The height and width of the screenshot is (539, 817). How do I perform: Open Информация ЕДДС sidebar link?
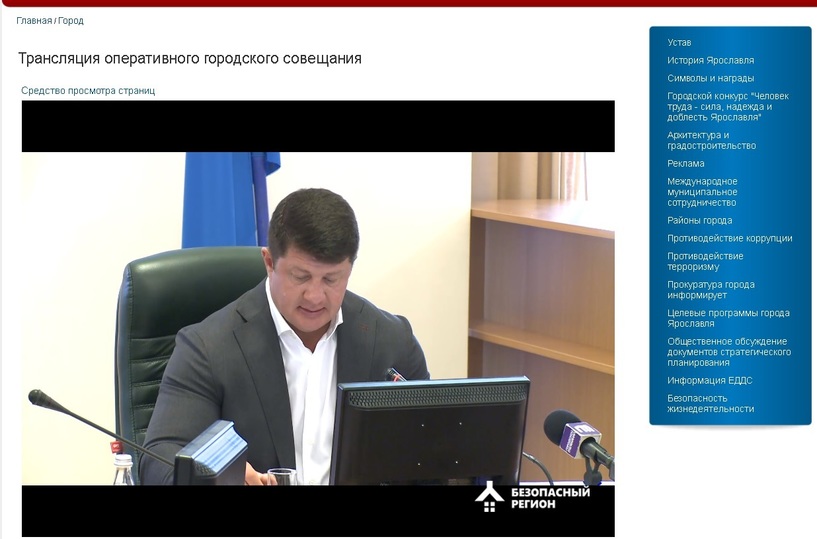(710, 381)
